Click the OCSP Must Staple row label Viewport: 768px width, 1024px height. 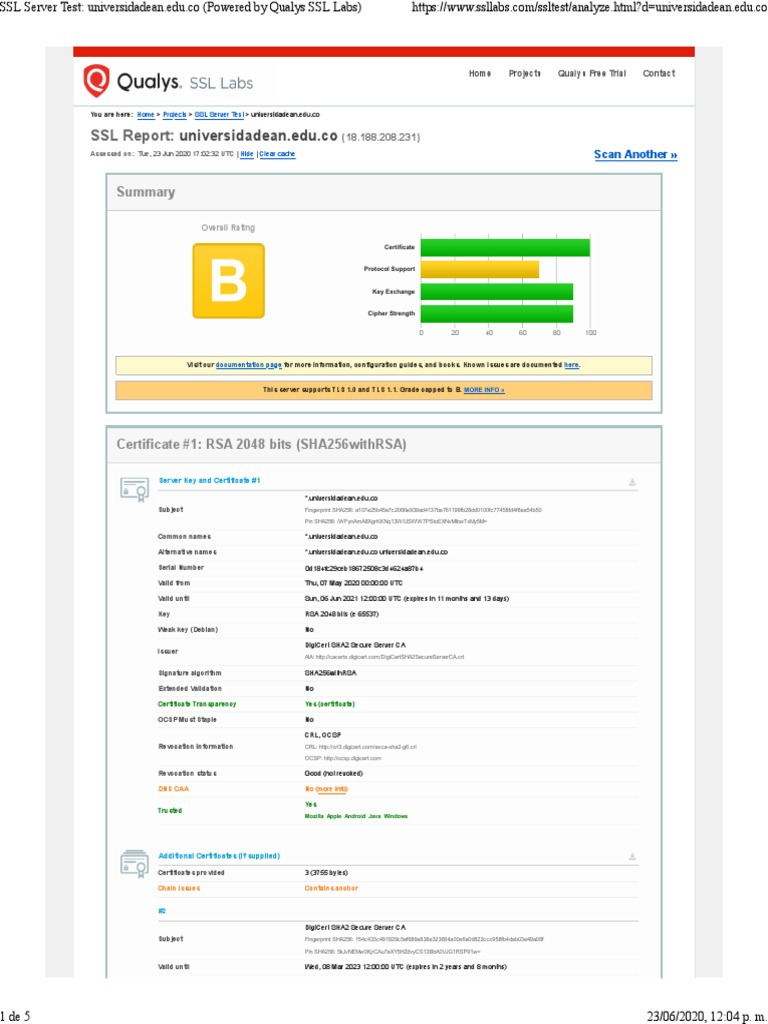187,720
